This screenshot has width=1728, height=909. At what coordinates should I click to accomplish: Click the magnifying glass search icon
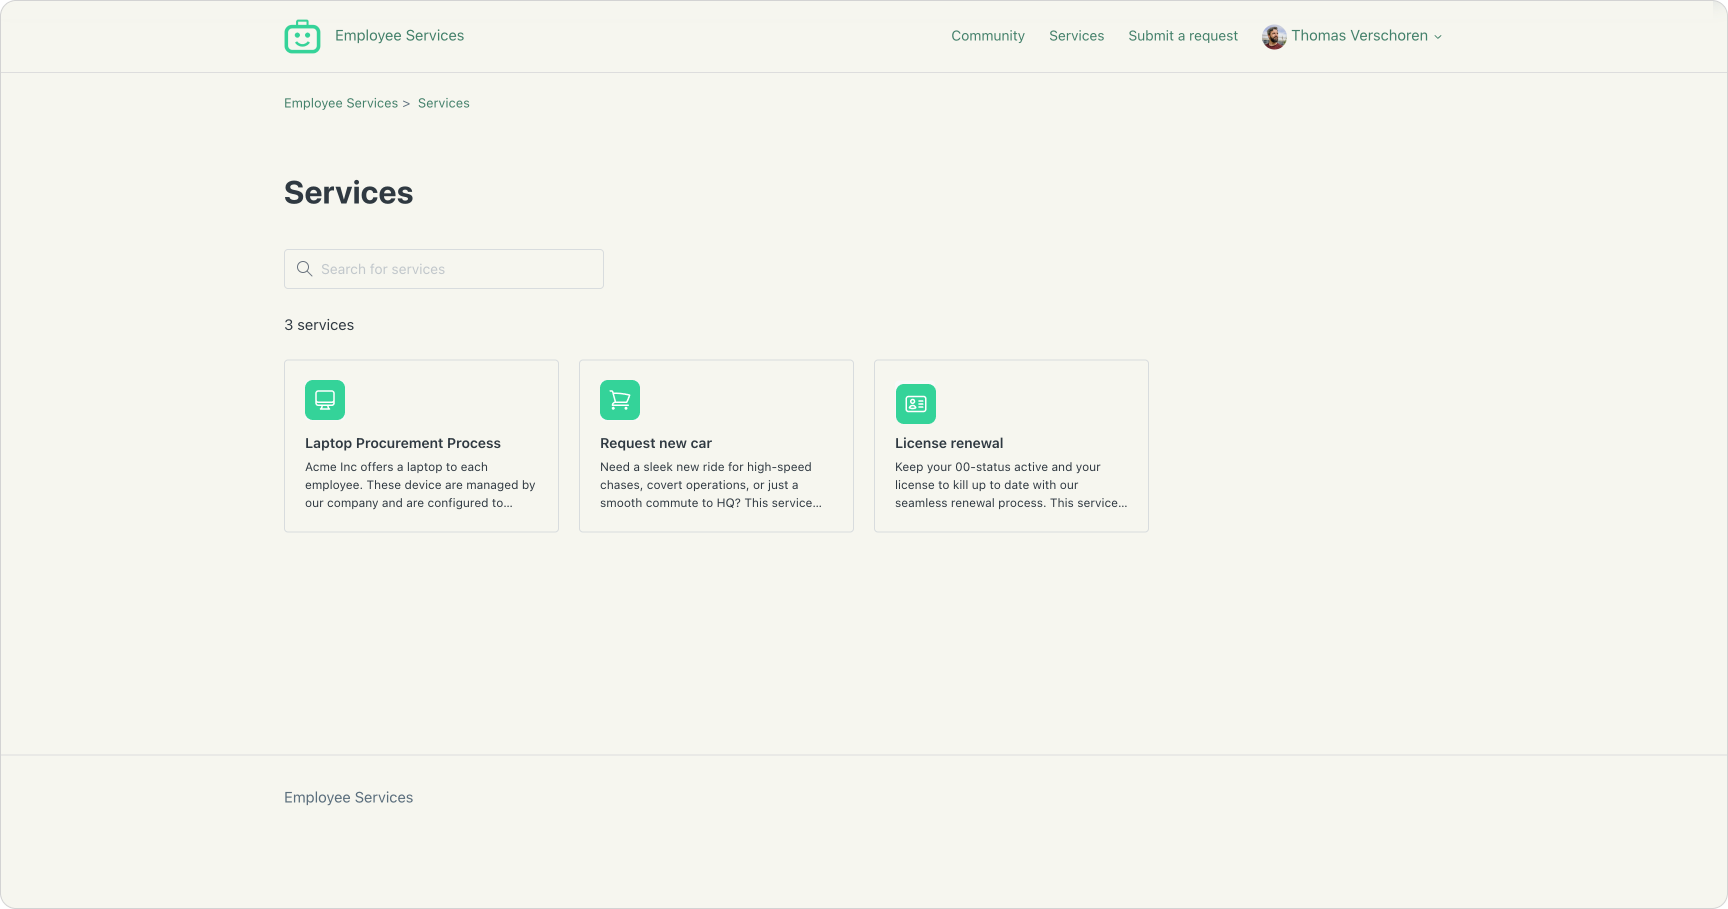coord(305,269)
